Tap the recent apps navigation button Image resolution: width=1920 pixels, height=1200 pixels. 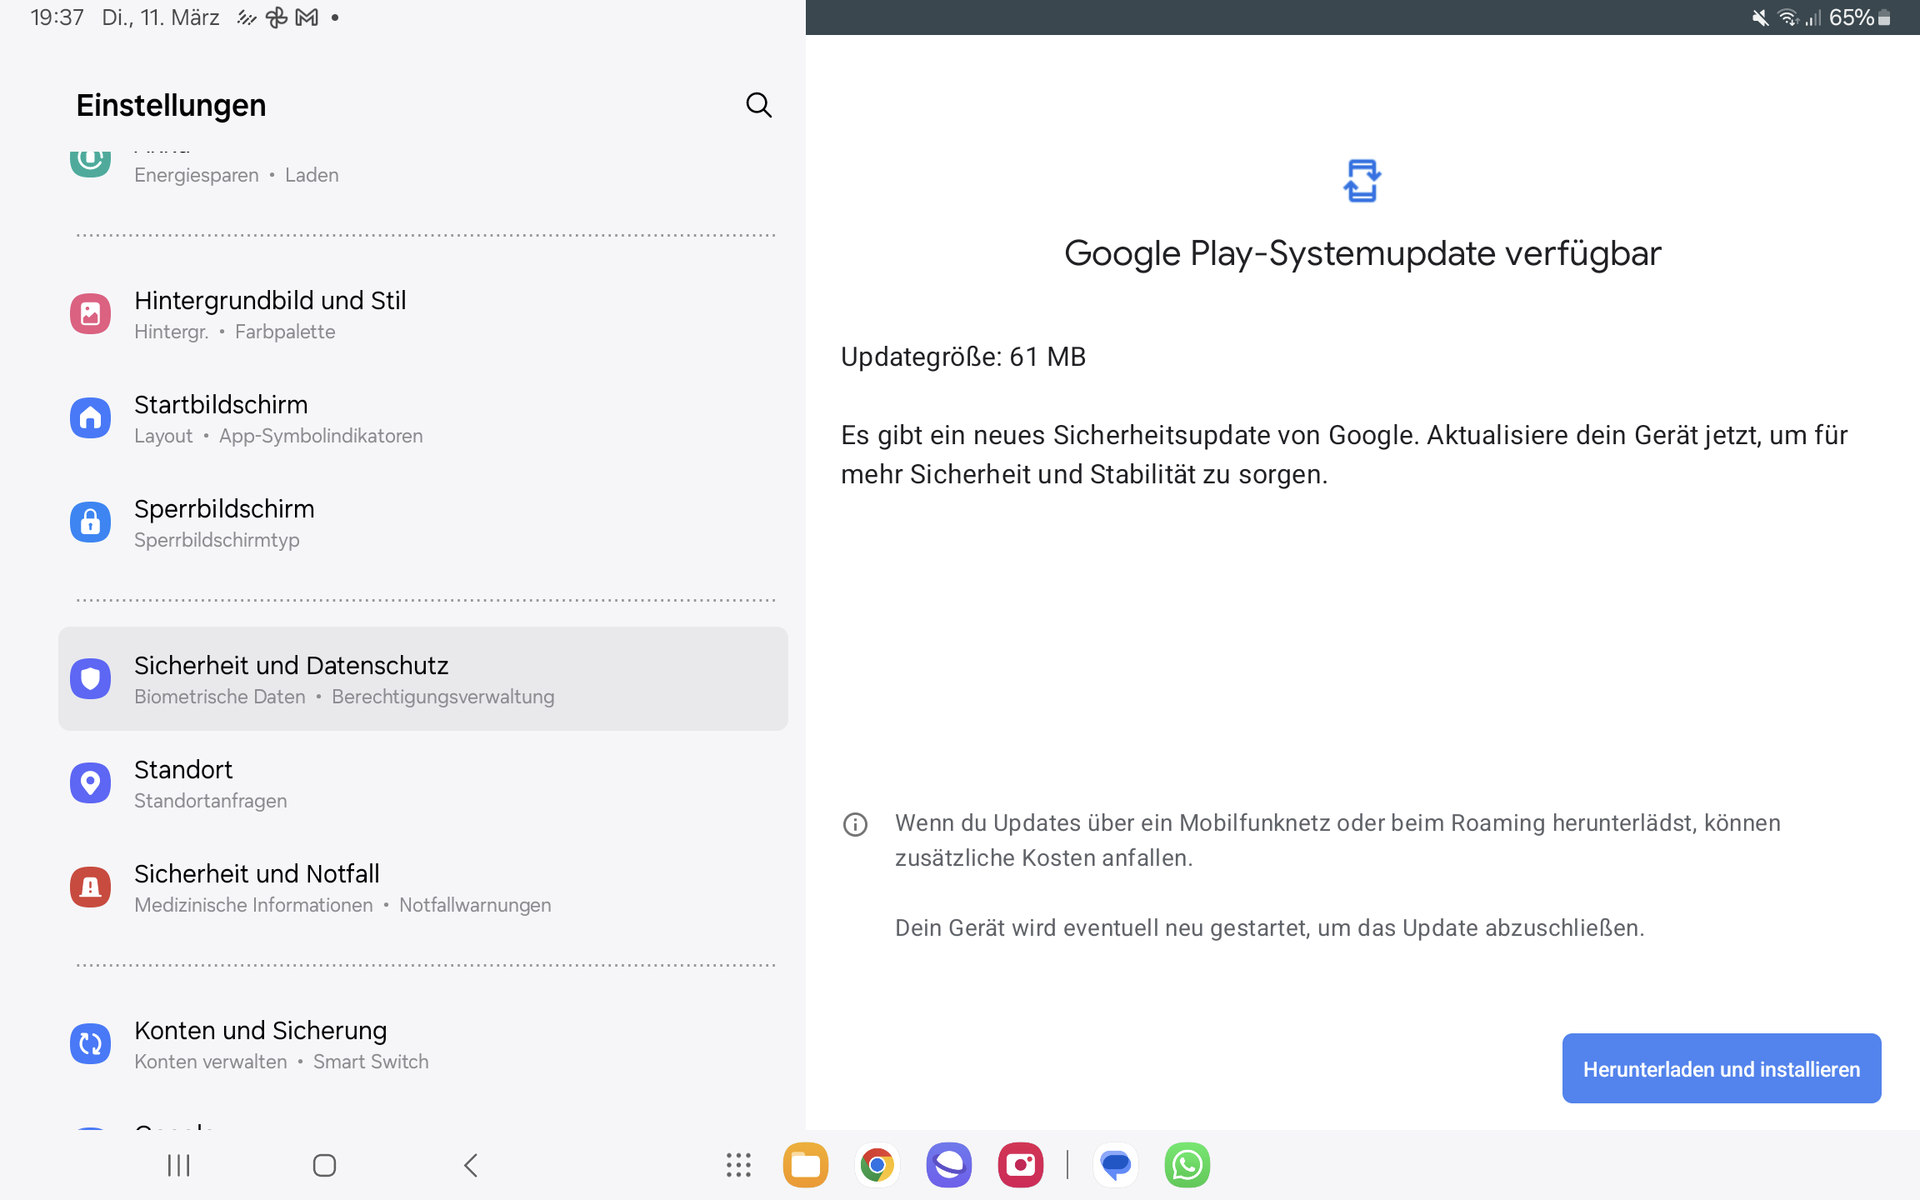click(179, 1165)
